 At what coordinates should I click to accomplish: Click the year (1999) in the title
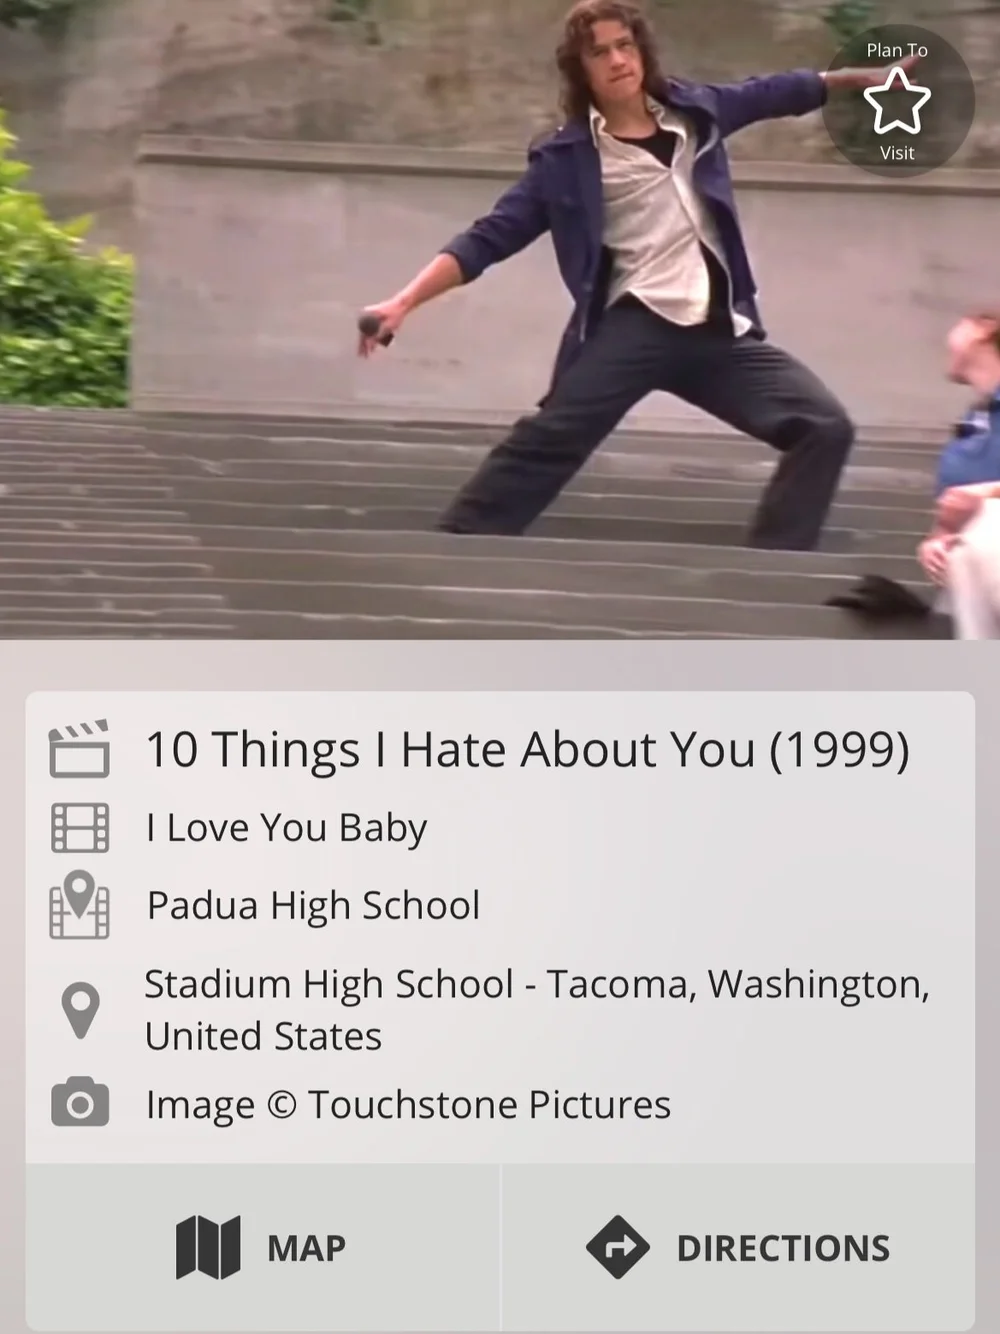pyautogui.click(x=839, y=749)
